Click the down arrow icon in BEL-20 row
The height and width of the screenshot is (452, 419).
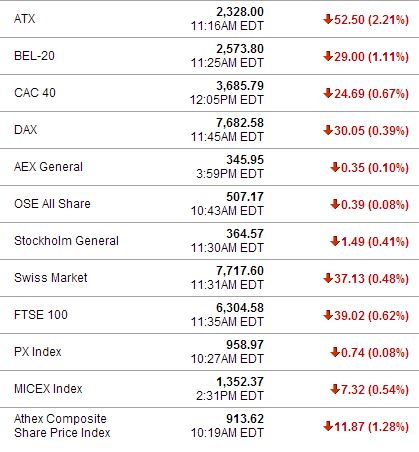tap(328, 56)
